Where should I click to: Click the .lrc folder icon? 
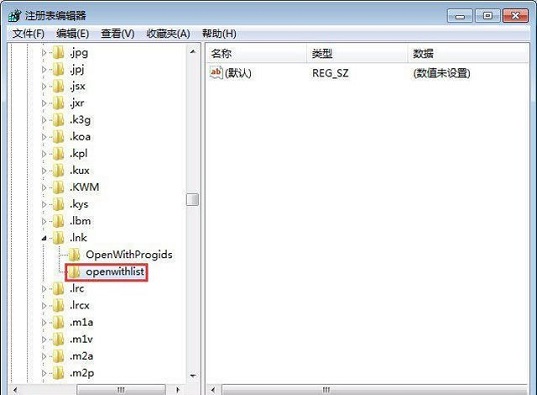[58, 288]
